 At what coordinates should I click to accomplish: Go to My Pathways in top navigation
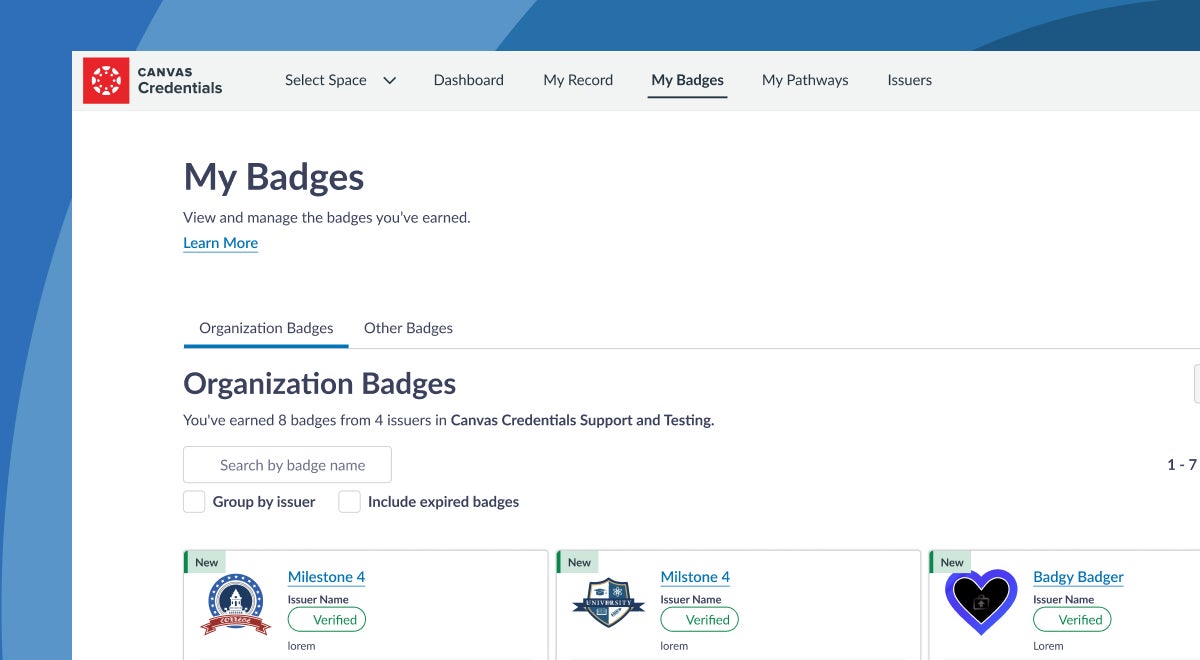click(805, 80)
